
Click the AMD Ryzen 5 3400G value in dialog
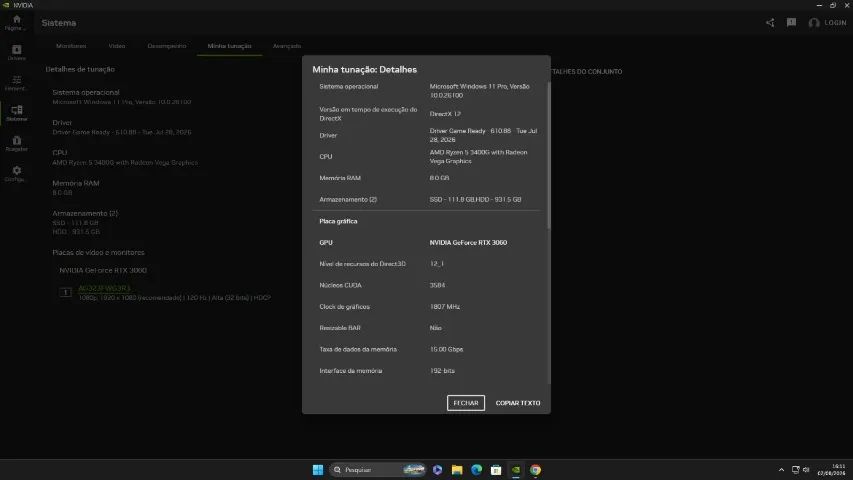coord(478,157)
